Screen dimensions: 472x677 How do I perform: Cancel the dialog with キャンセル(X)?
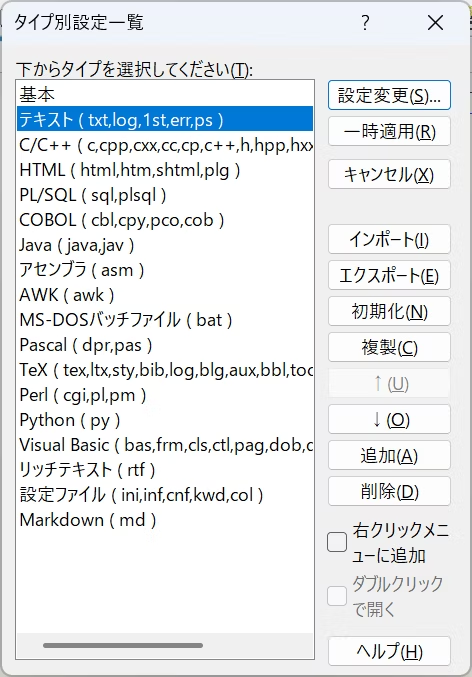point(389,174)
